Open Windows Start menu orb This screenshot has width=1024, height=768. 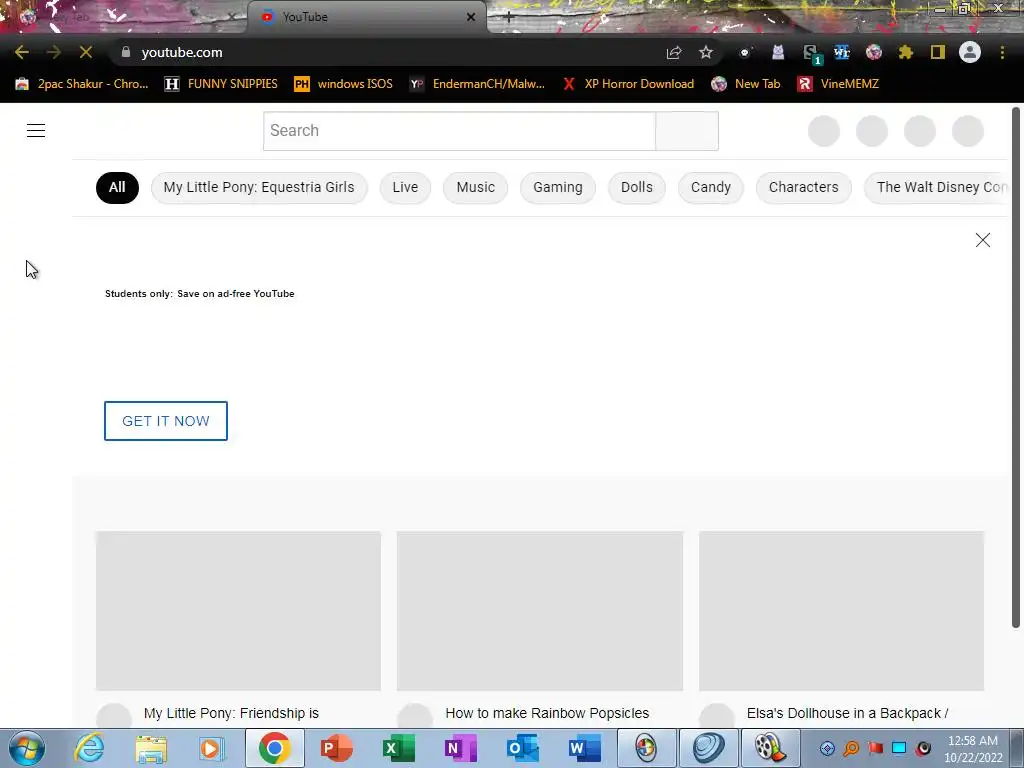pyautogui.click(x=27, y=748)
